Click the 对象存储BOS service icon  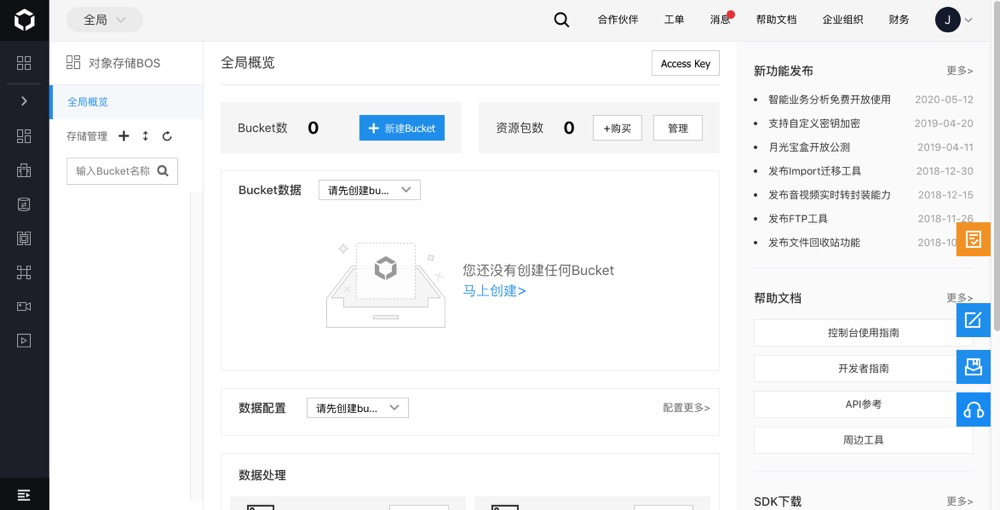(73, 62)
